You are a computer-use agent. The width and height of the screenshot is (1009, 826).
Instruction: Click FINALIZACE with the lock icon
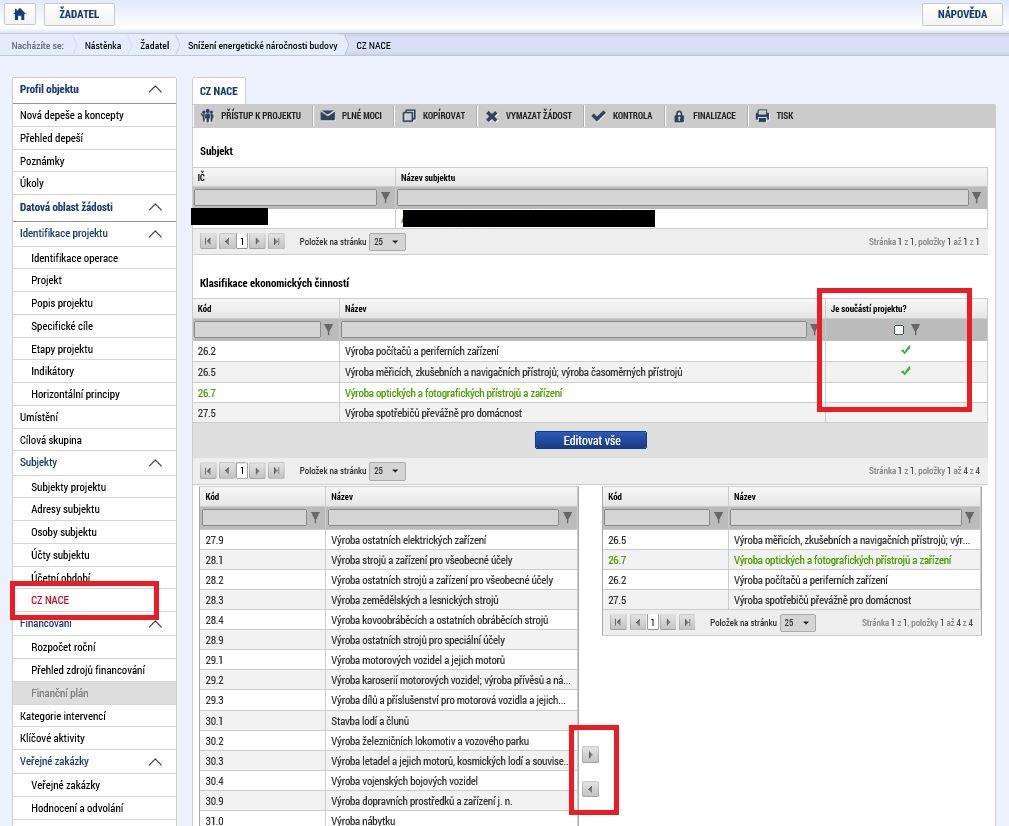(706, 116)
